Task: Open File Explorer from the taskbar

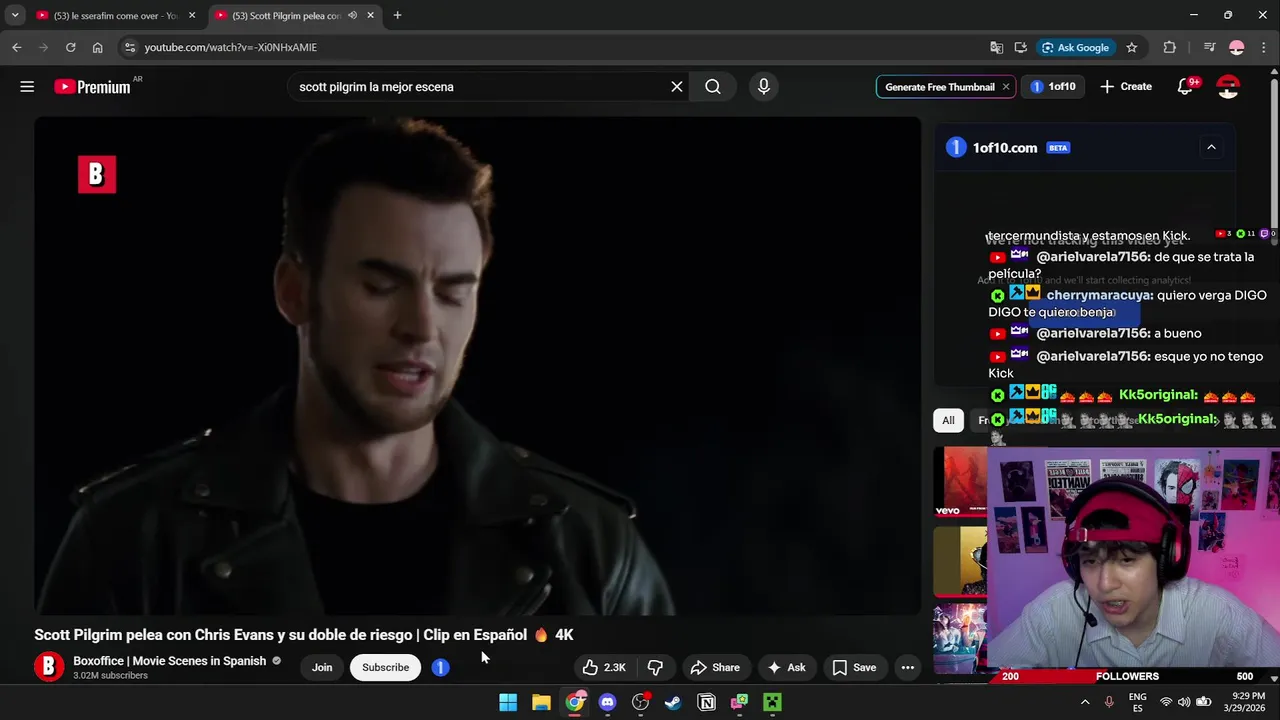Action: [x=541, y=702]
